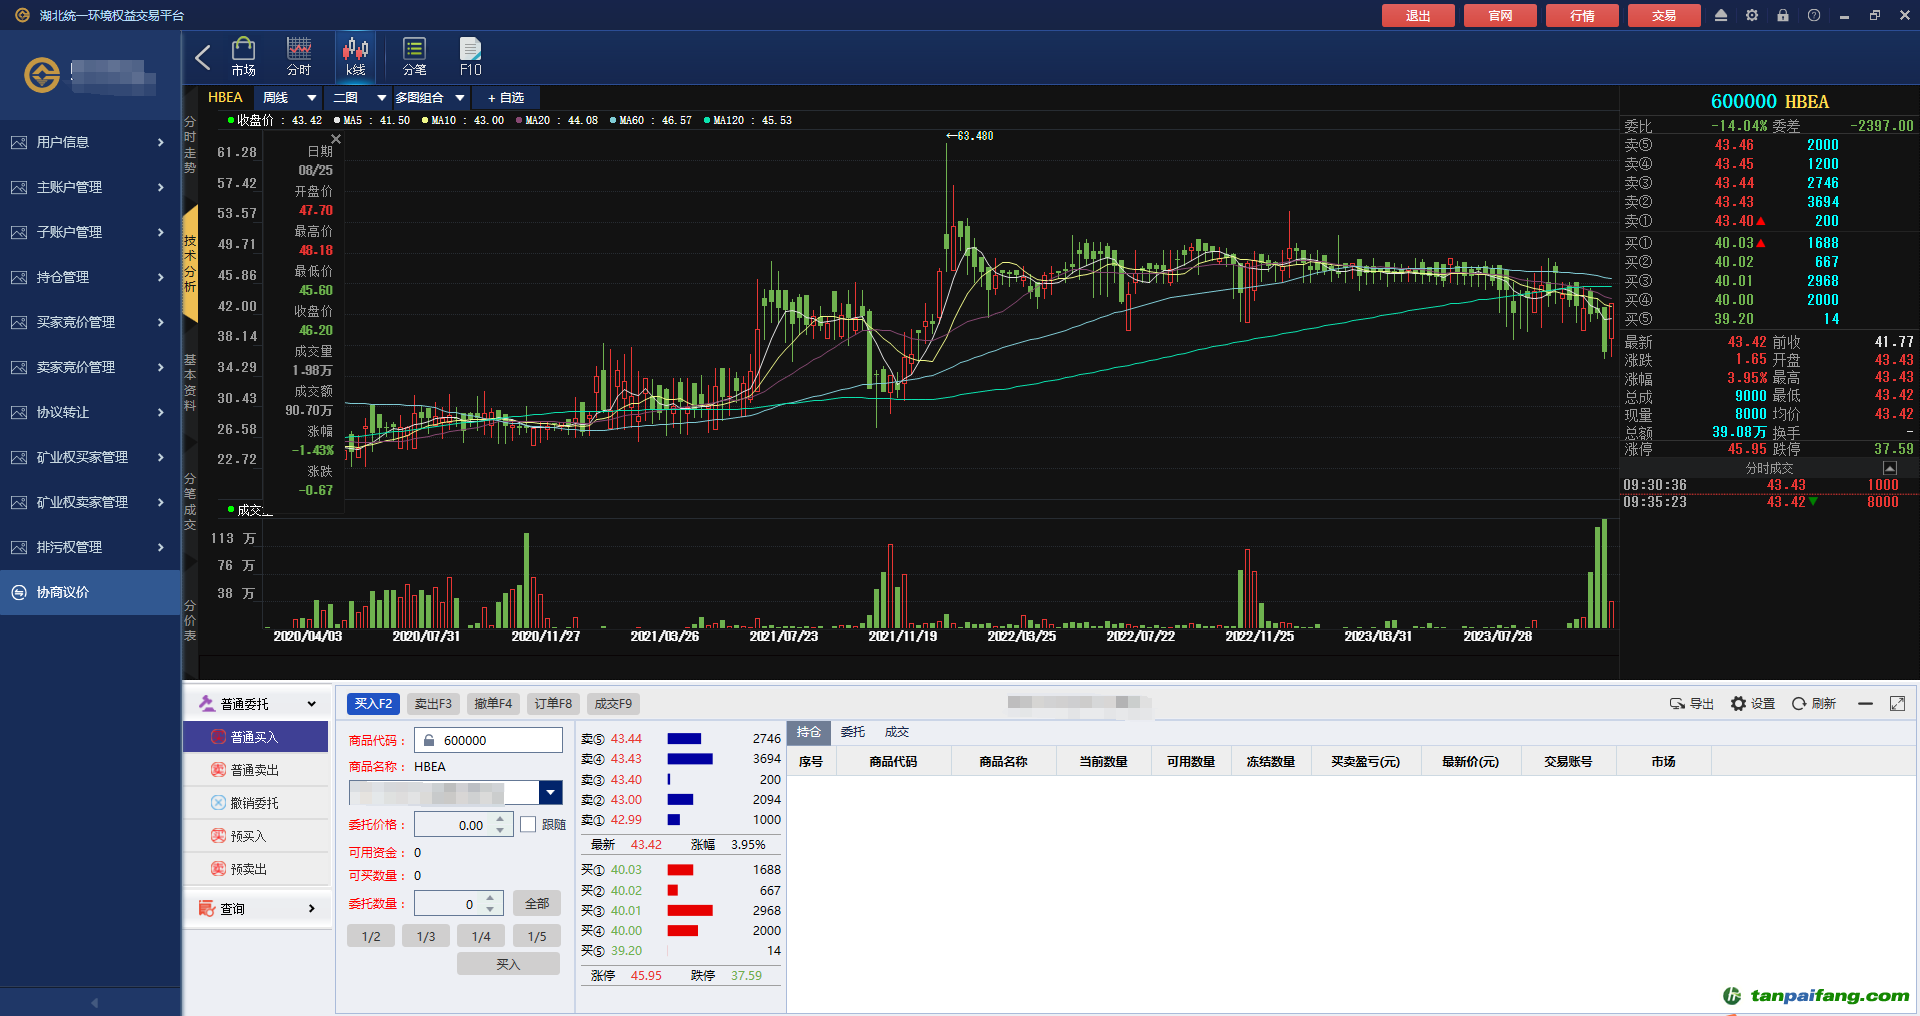1920x1016 pixels.
Task: Open the 委托 tab in holdings panel
Action: 852,732
